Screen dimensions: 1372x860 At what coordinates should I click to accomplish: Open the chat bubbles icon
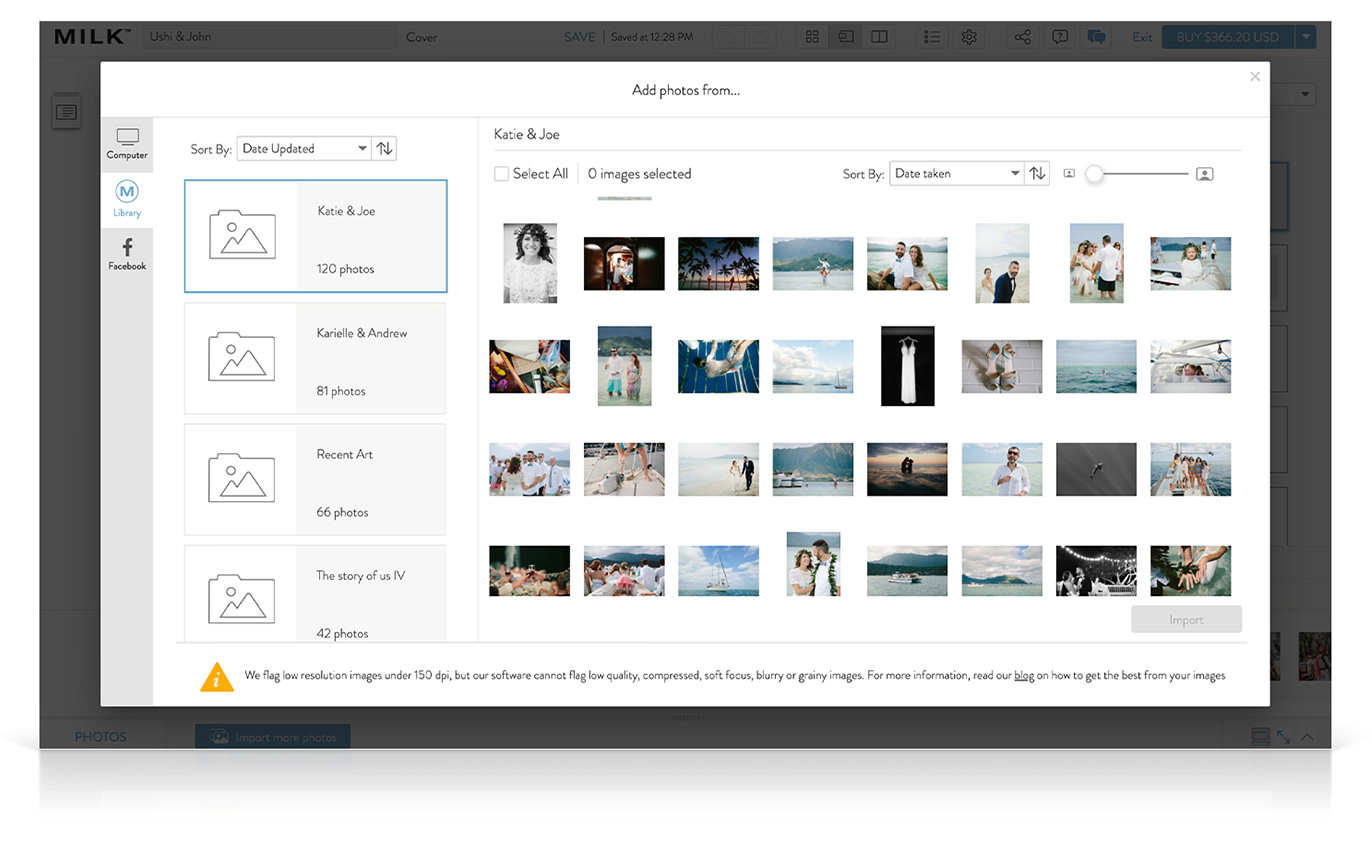[x=1096, y=37]
